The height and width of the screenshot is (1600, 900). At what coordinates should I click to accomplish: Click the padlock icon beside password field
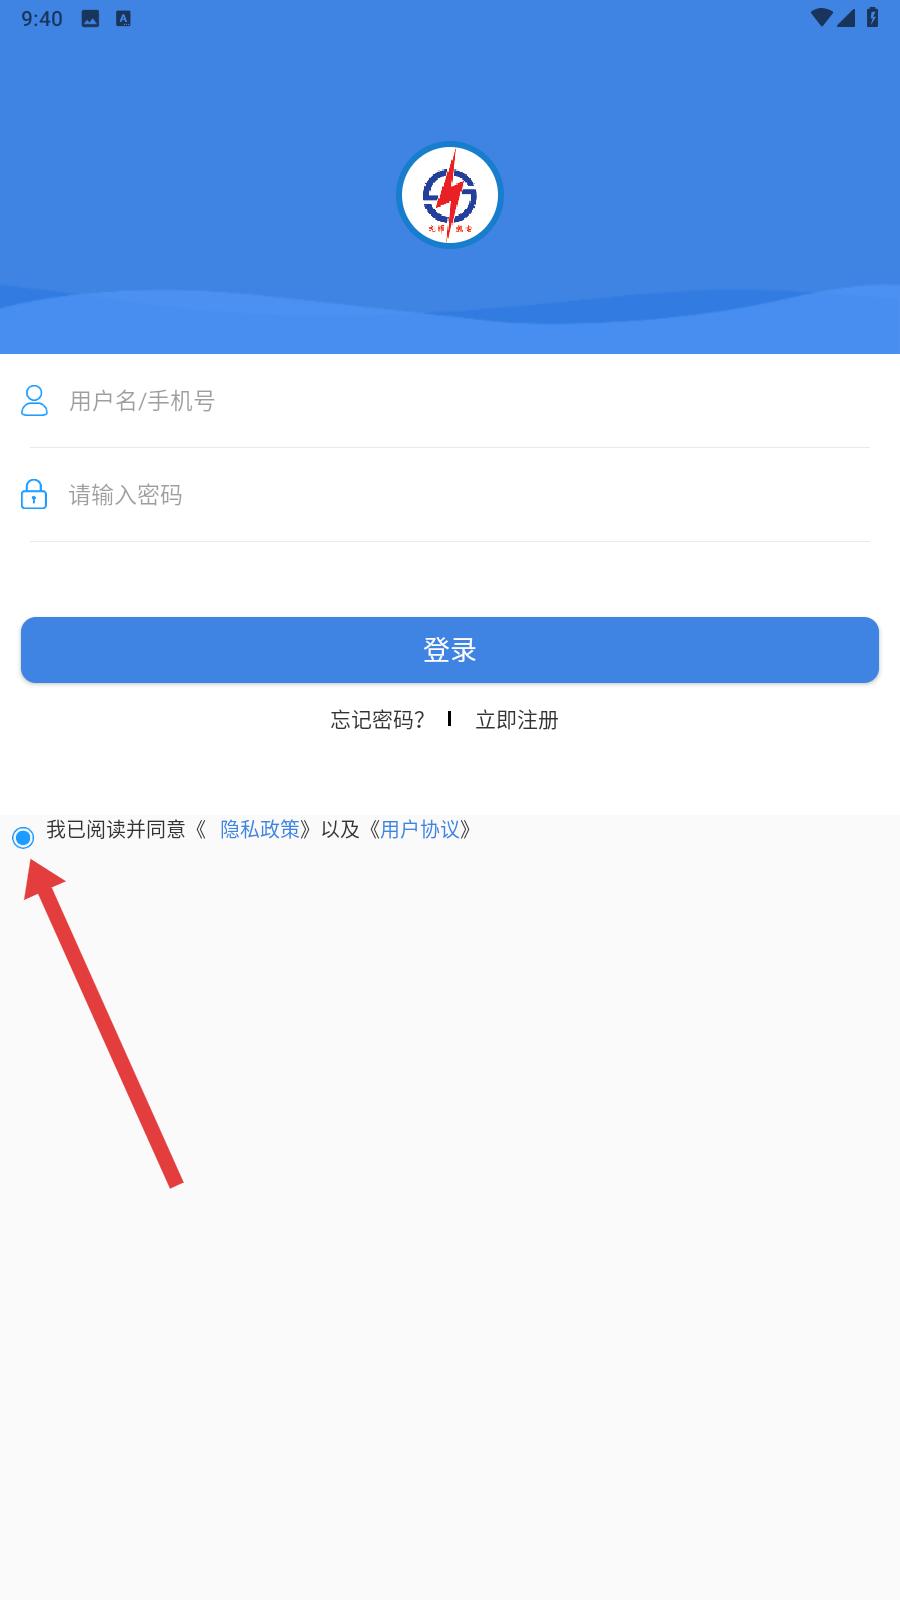34,494
